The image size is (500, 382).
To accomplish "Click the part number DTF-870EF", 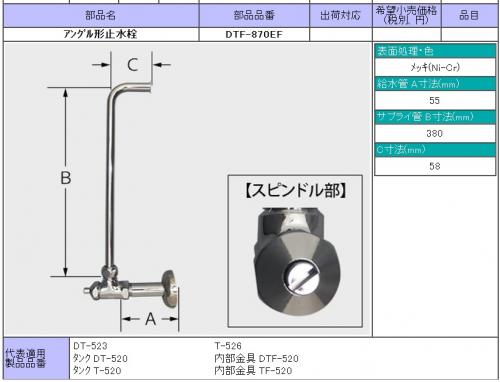I will pos(254,34).
